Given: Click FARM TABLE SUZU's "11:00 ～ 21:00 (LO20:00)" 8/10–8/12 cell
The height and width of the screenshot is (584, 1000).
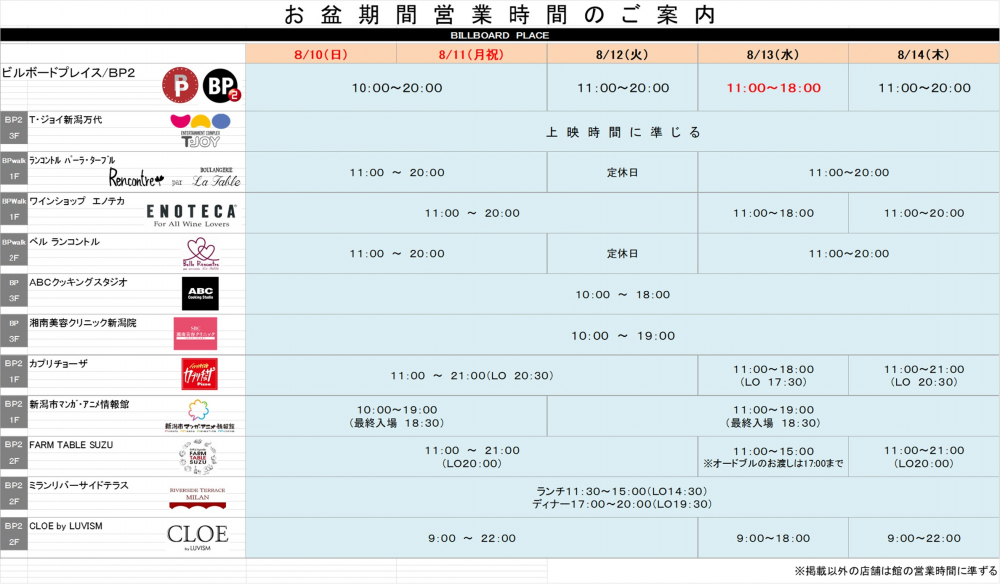Looking at the screenshot, I should point(472,456).
